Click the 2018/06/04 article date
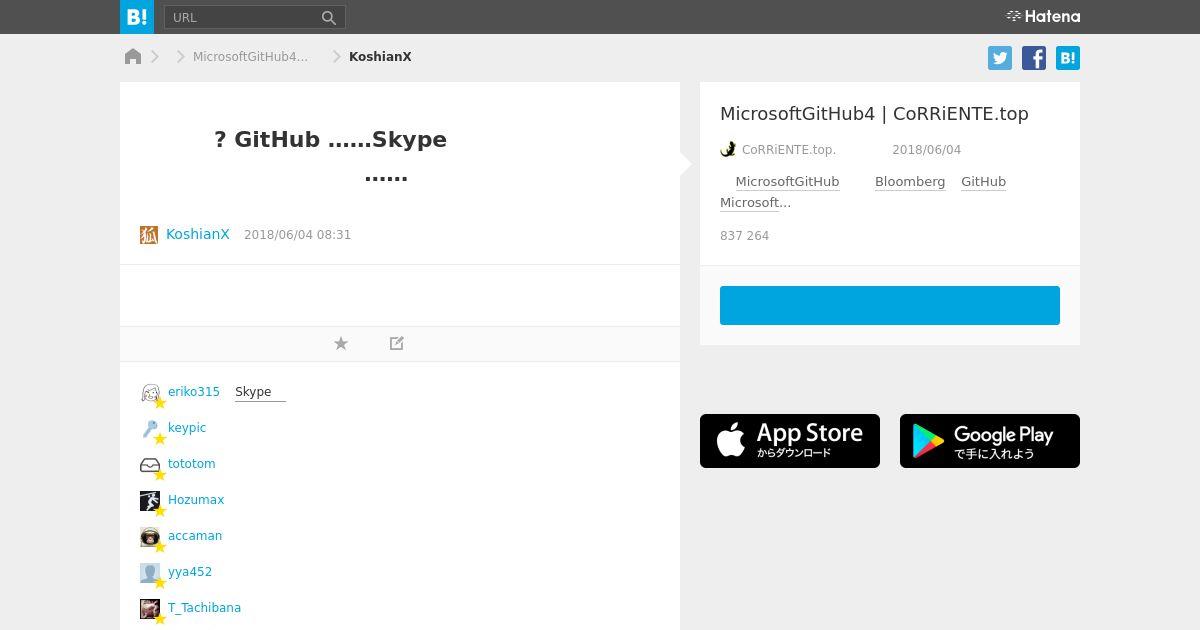 [926, 150]
